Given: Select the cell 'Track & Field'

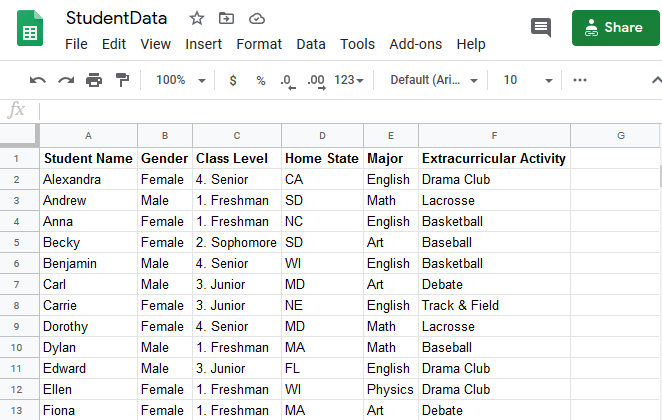Looking at the screenshot, I should (x=494, y=305).
